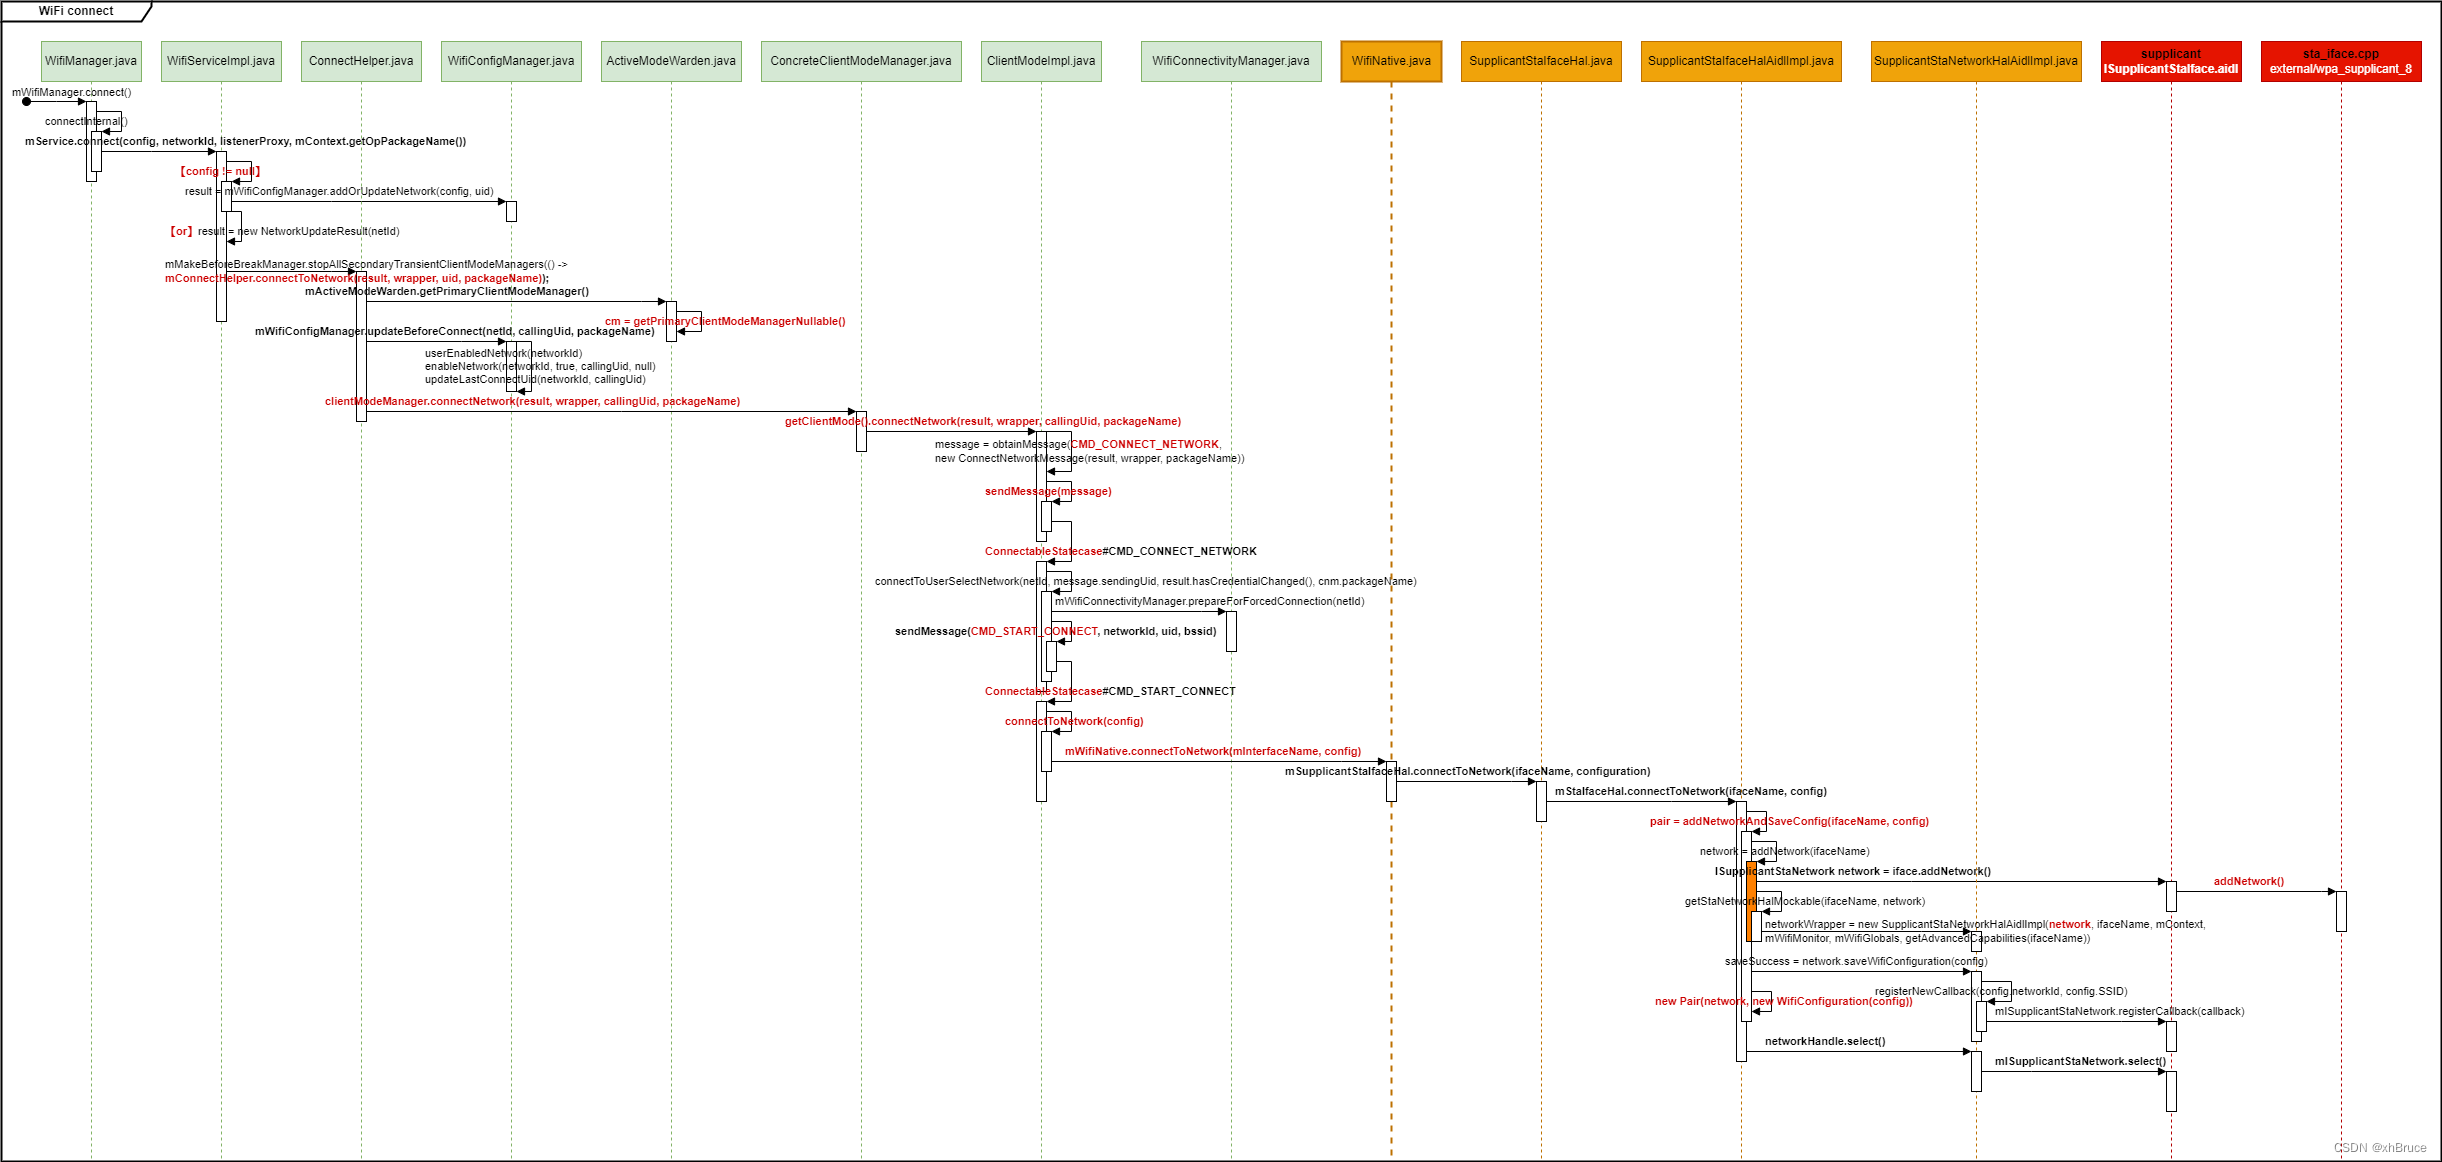The height and width of the screenshot is (1162, 2442).
Task: Select 'mISupplicantStaNetwork.registerCallback(callback)' label
Action: click(x=2120, y=1011)
